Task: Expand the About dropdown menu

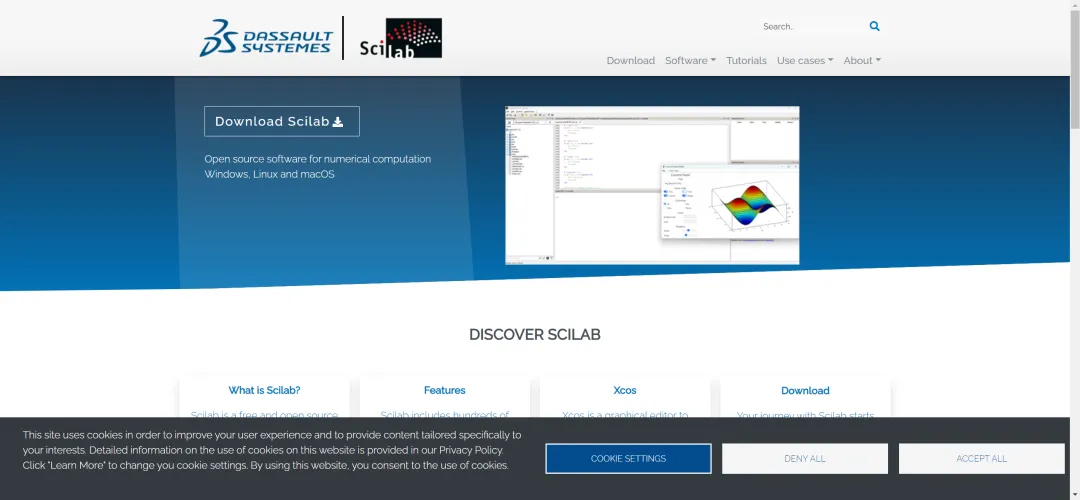Action: [862, 61]
